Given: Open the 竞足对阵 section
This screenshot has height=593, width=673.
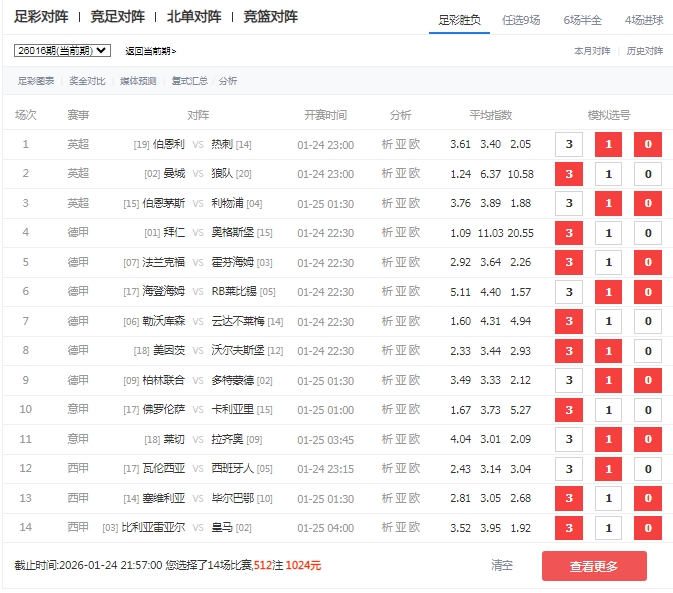Looking at the screenshot, I should pyautogui.click(x=117, y=17).
